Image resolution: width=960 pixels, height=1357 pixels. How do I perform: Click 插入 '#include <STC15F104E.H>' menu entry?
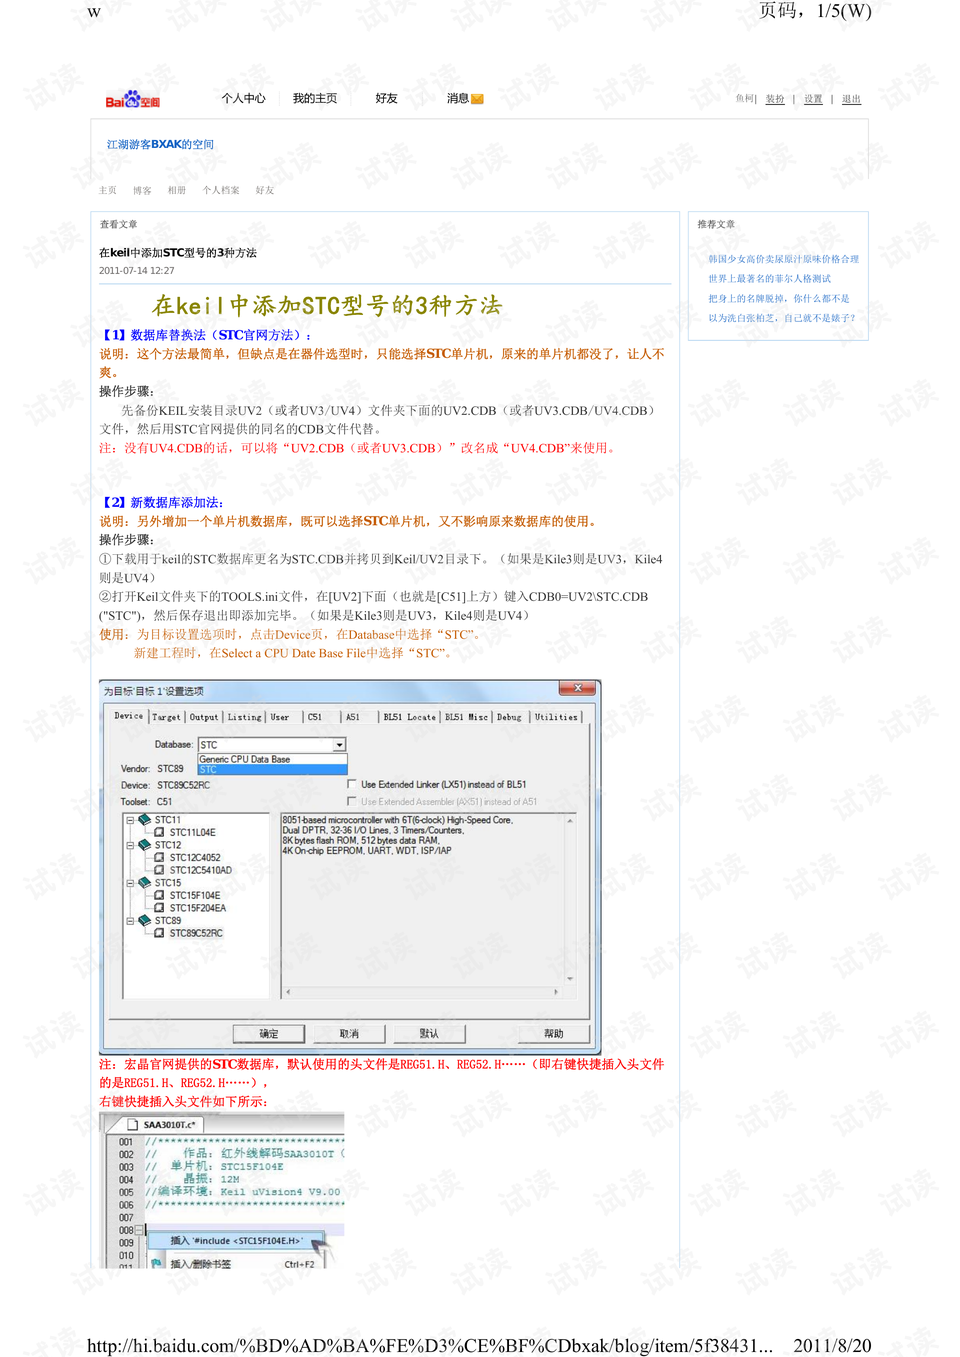pyautogui.click(x=235, y=1241)
